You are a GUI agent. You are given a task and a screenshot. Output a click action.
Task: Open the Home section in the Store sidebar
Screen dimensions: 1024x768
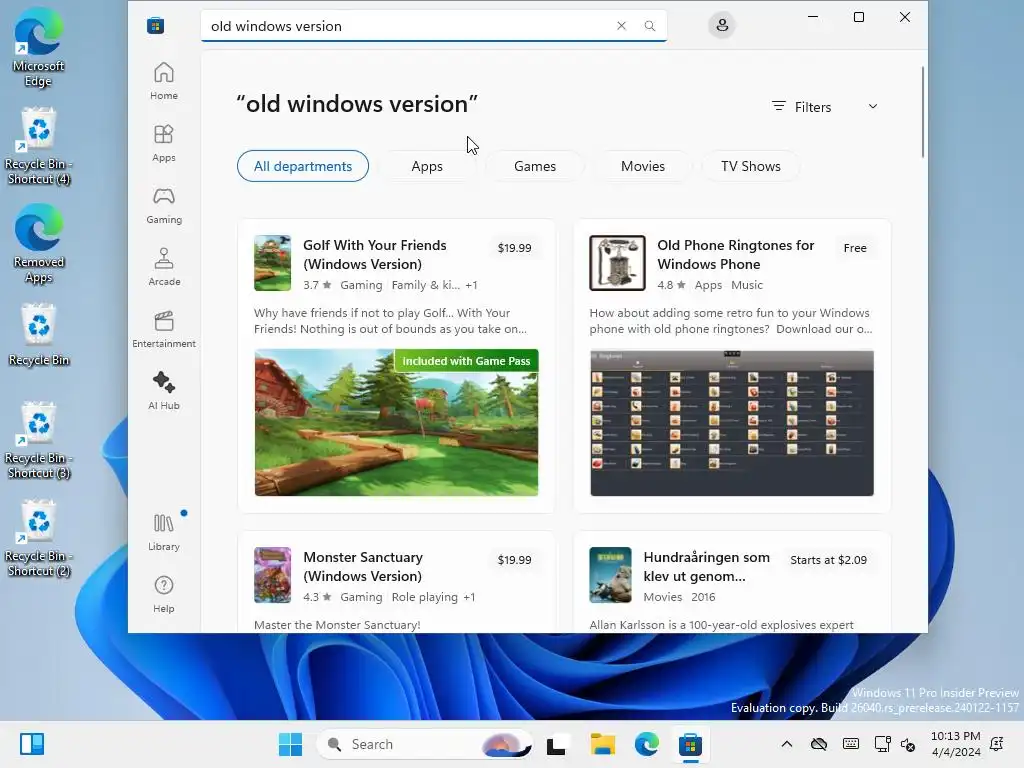(164, 81)
